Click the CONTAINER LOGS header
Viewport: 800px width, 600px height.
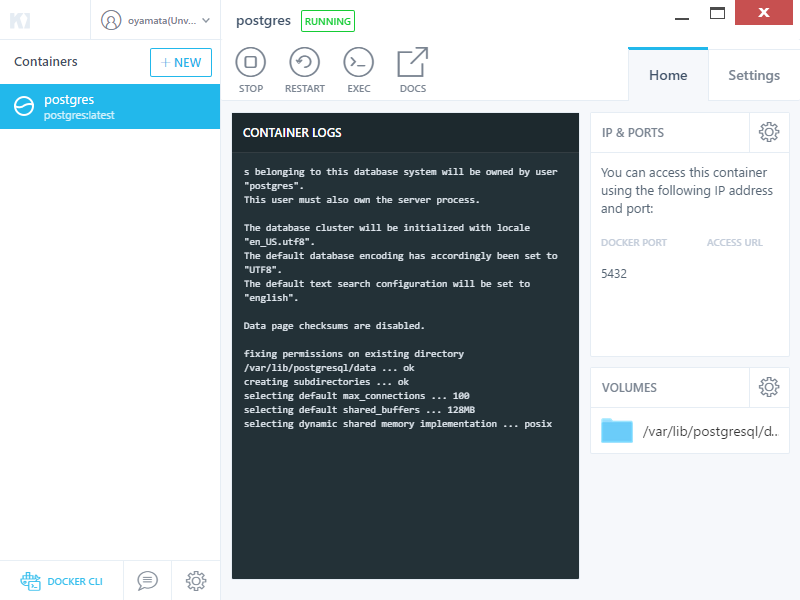coord(292,133)
